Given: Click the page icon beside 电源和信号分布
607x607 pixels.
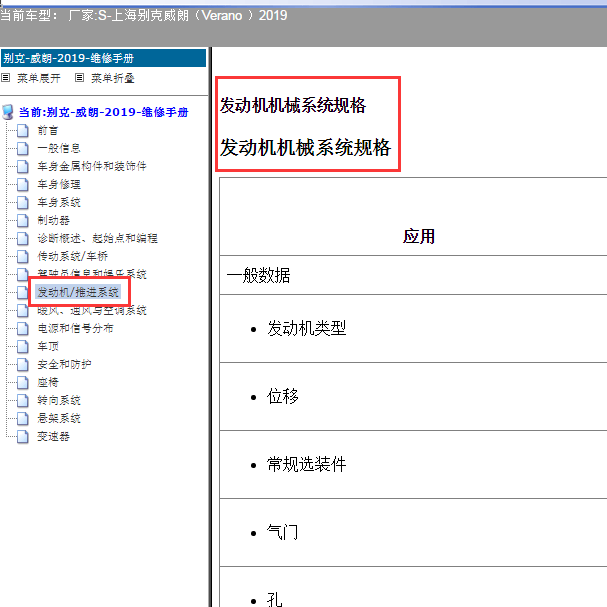Looking at the screenshot, I should point(22,328).
